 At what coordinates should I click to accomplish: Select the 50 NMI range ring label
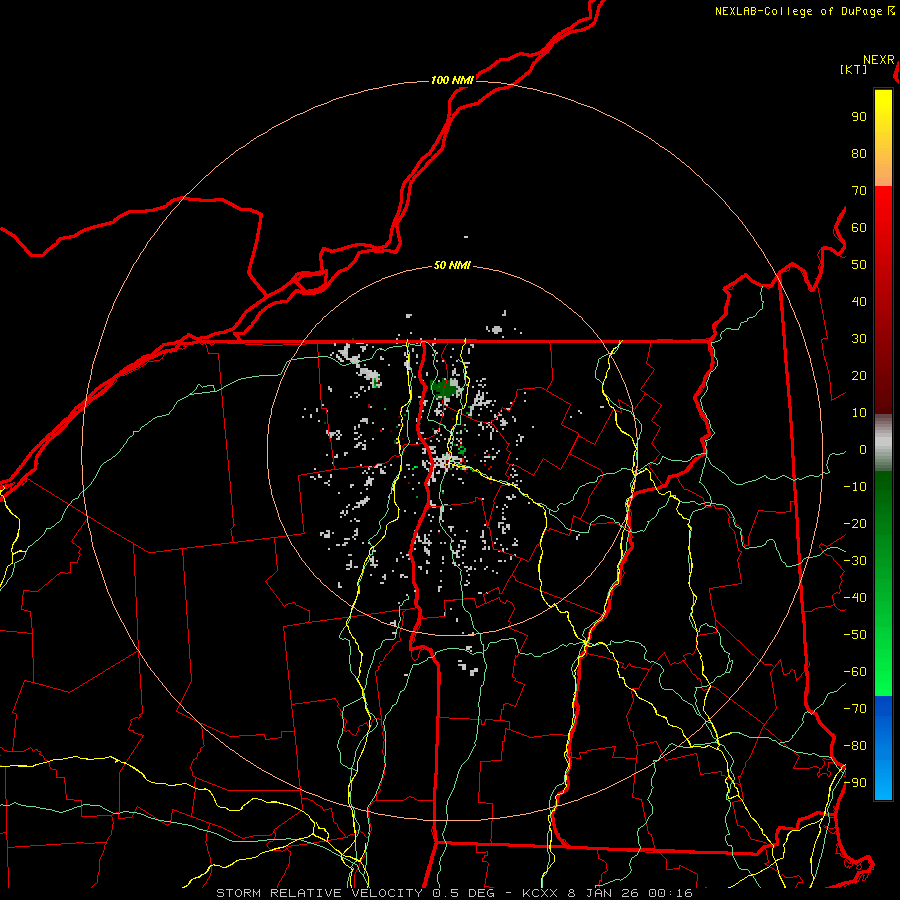(x=452, y=265)
